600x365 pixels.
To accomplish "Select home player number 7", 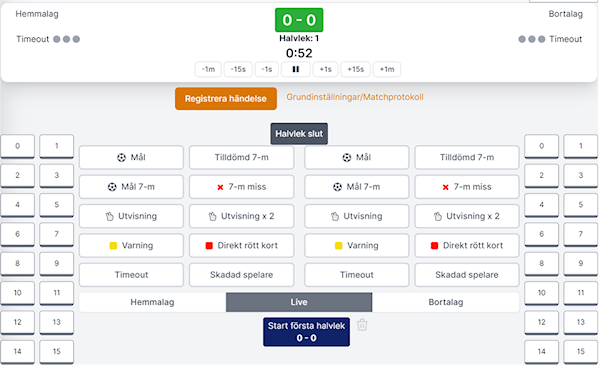I will 57,234.
